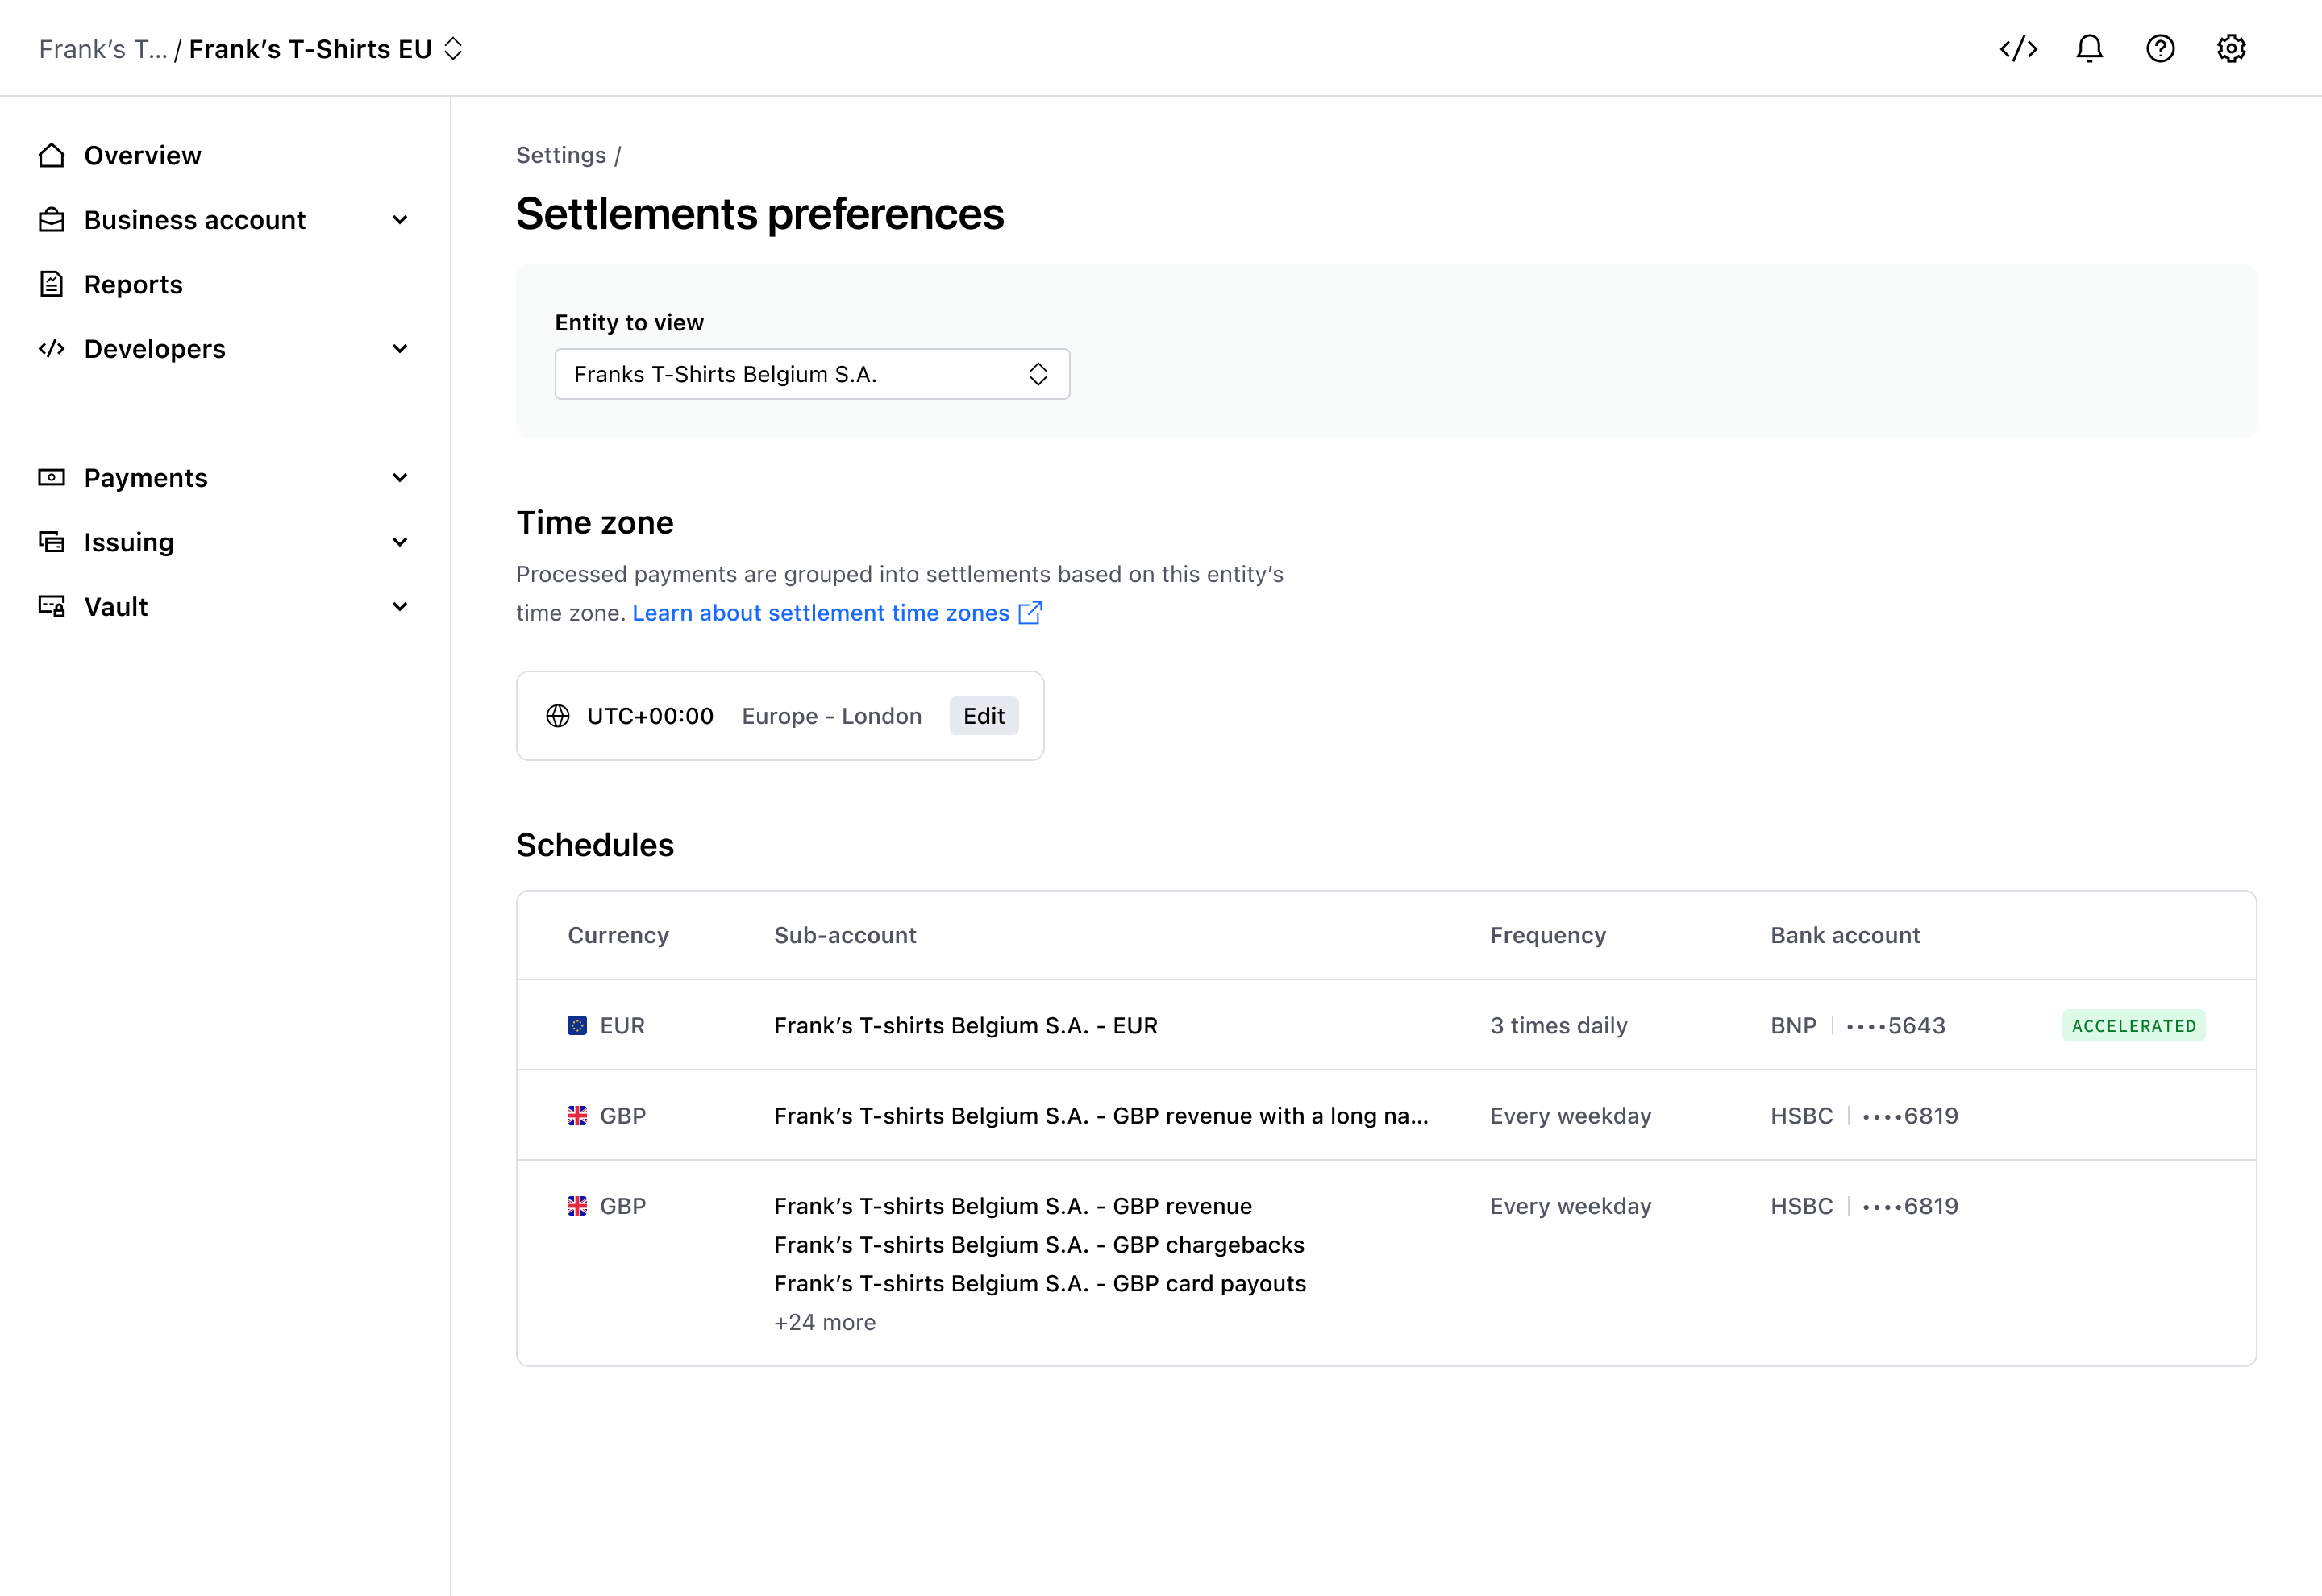Click the Business account briefcase icon
Viewport: 2322px width, 1596px height.
pos(52,220)
